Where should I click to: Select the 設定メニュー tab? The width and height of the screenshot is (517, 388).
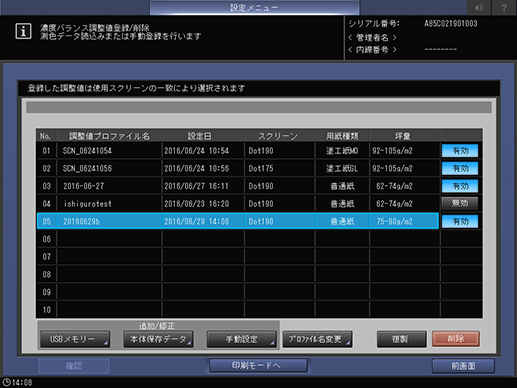(x=254, y=7)
